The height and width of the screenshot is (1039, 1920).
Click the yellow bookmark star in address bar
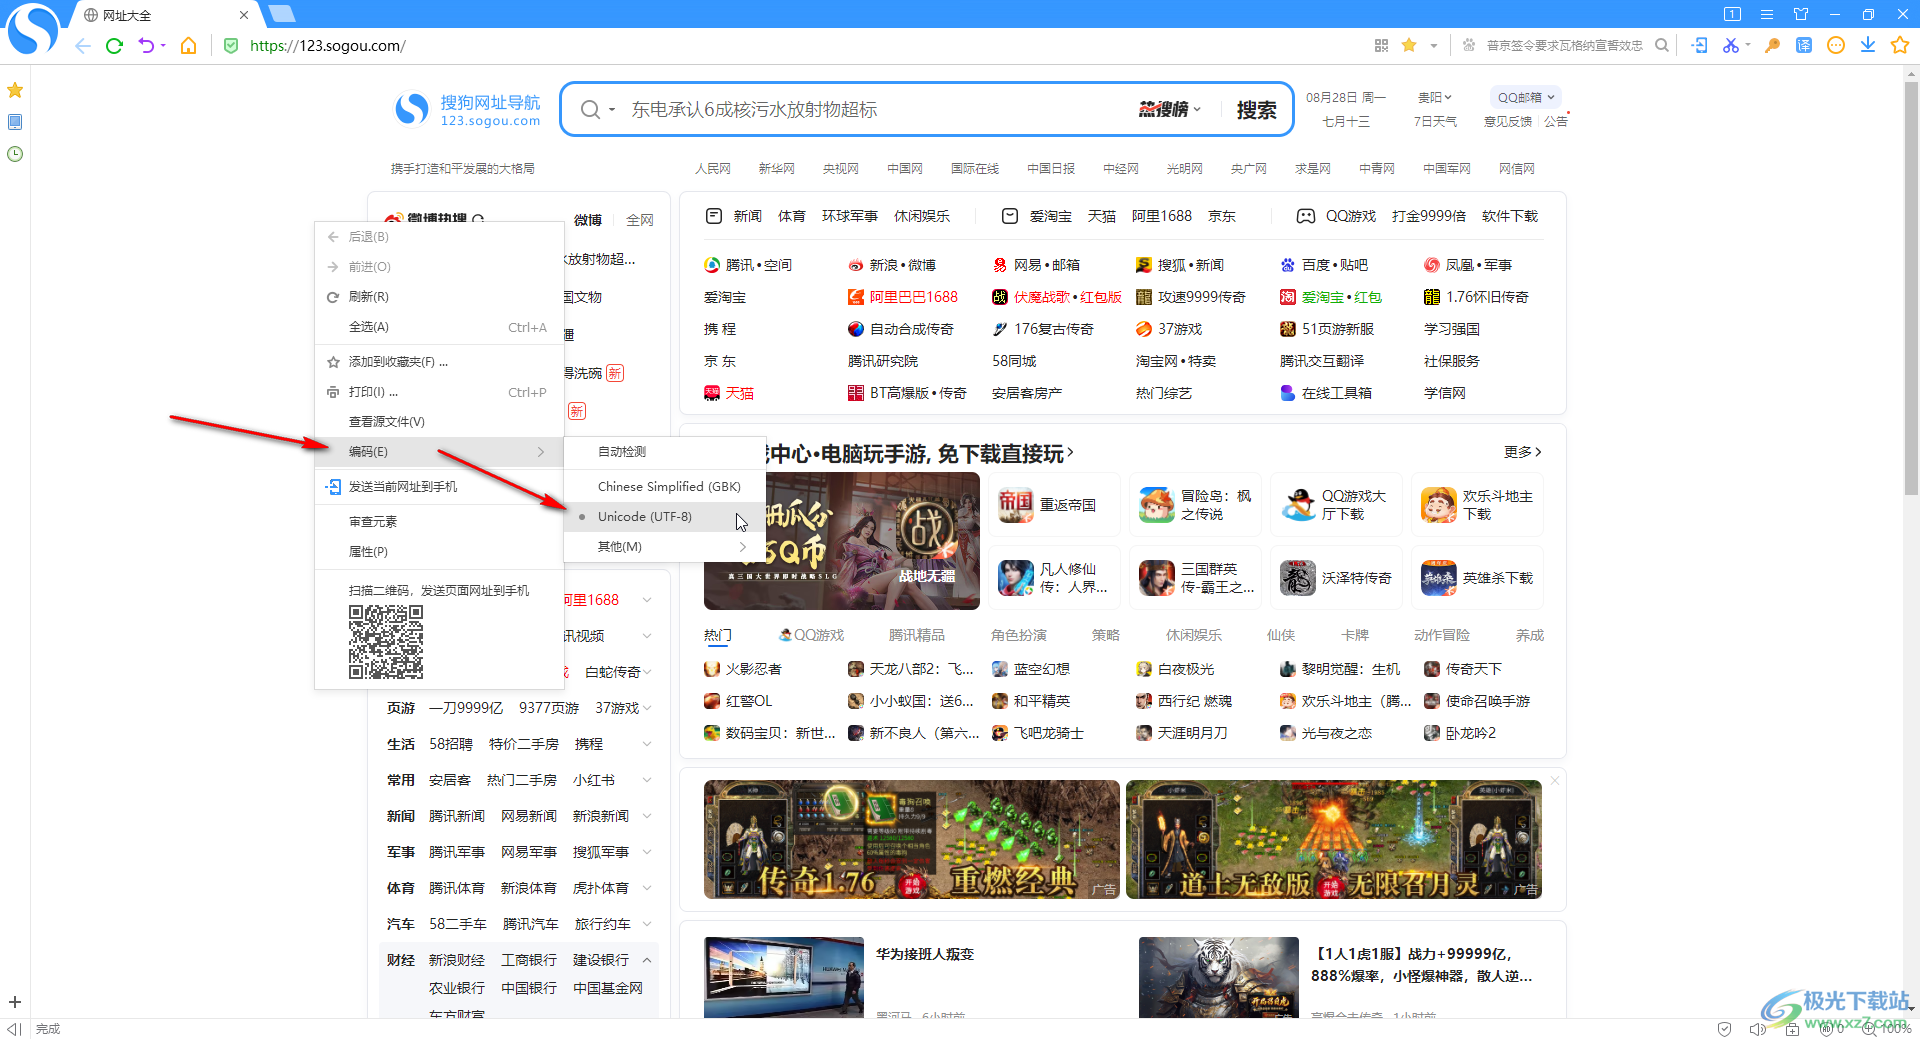[x=1409, y=45]
